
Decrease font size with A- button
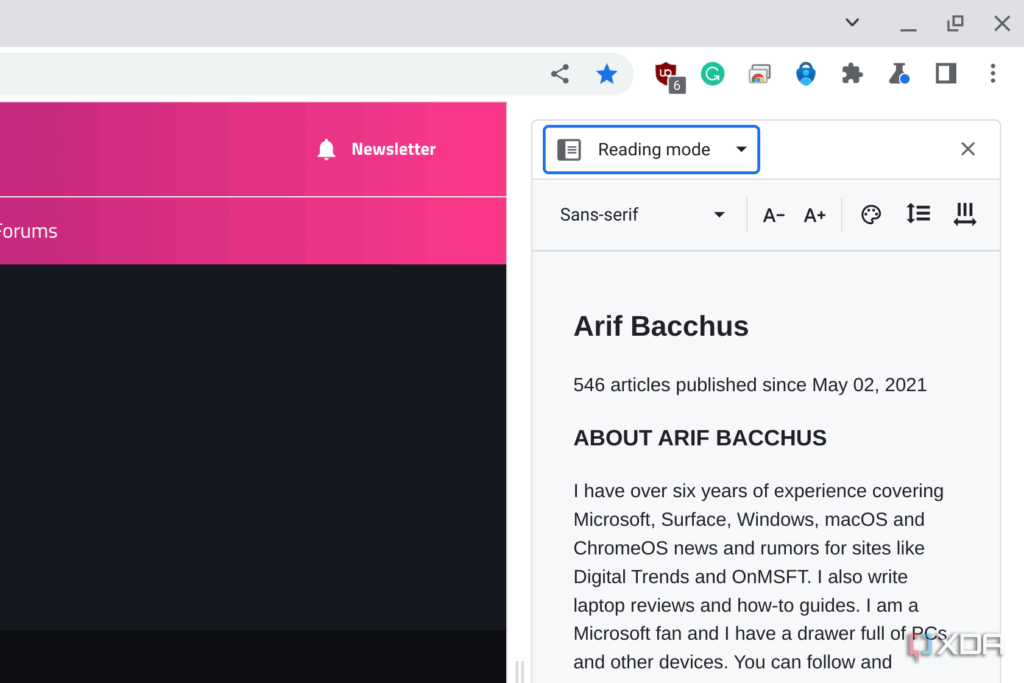point(773,215)
